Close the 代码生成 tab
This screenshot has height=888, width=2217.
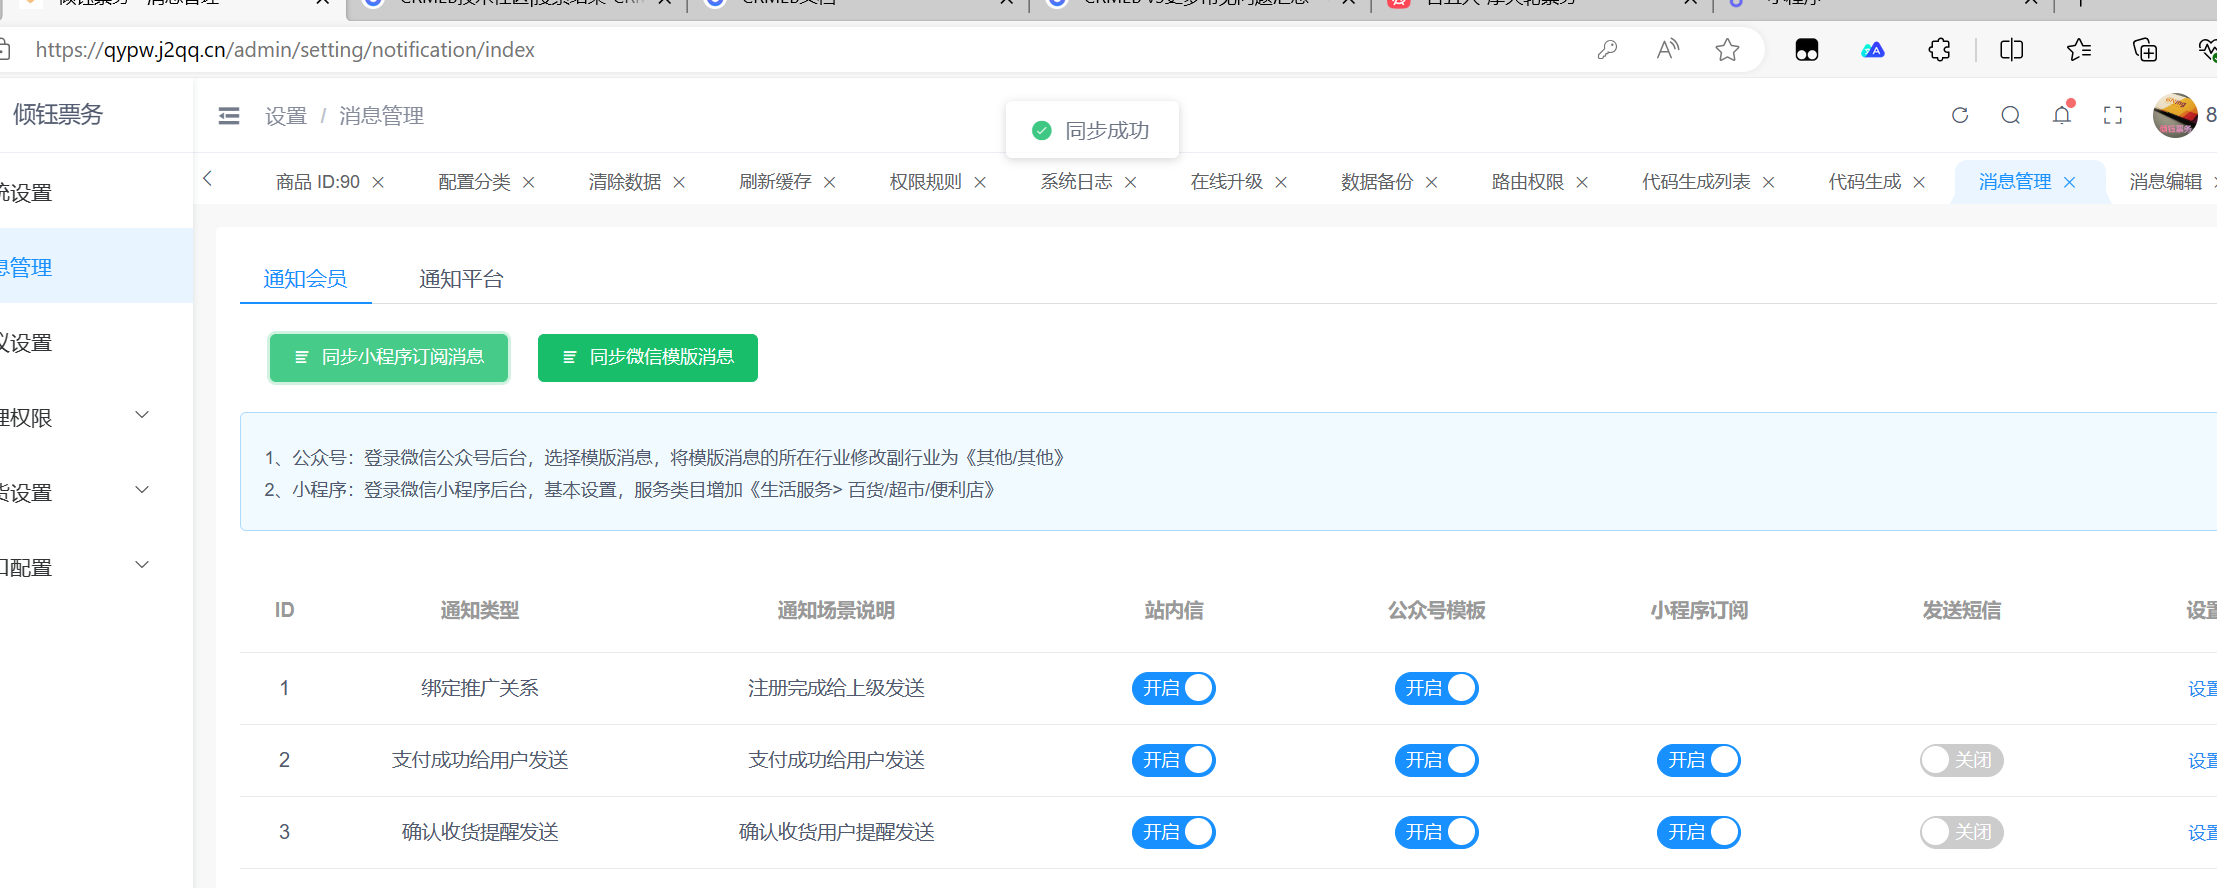pyautogui.click(x=1919, y=182)
